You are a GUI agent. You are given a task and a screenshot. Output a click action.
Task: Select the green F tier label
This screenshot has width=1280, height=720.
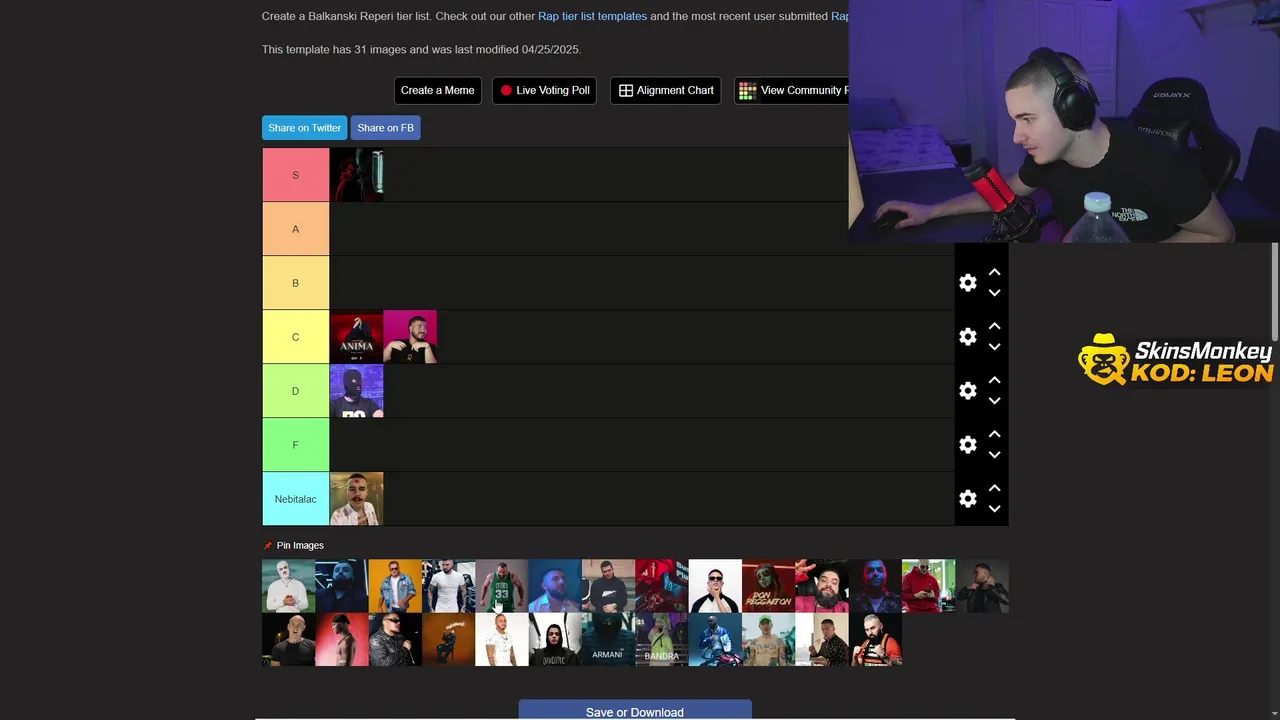pyautogui.click(x=295, y=445)
